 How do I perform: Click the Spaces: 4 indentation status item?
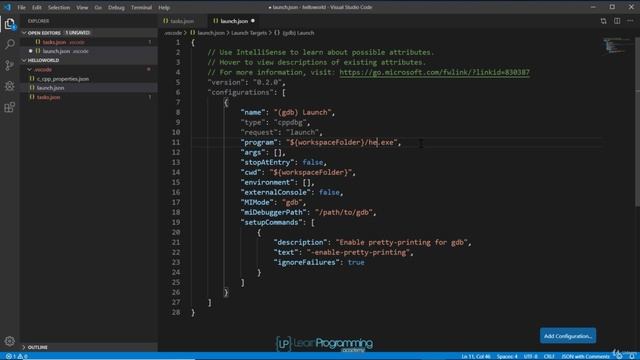(507, 356)
